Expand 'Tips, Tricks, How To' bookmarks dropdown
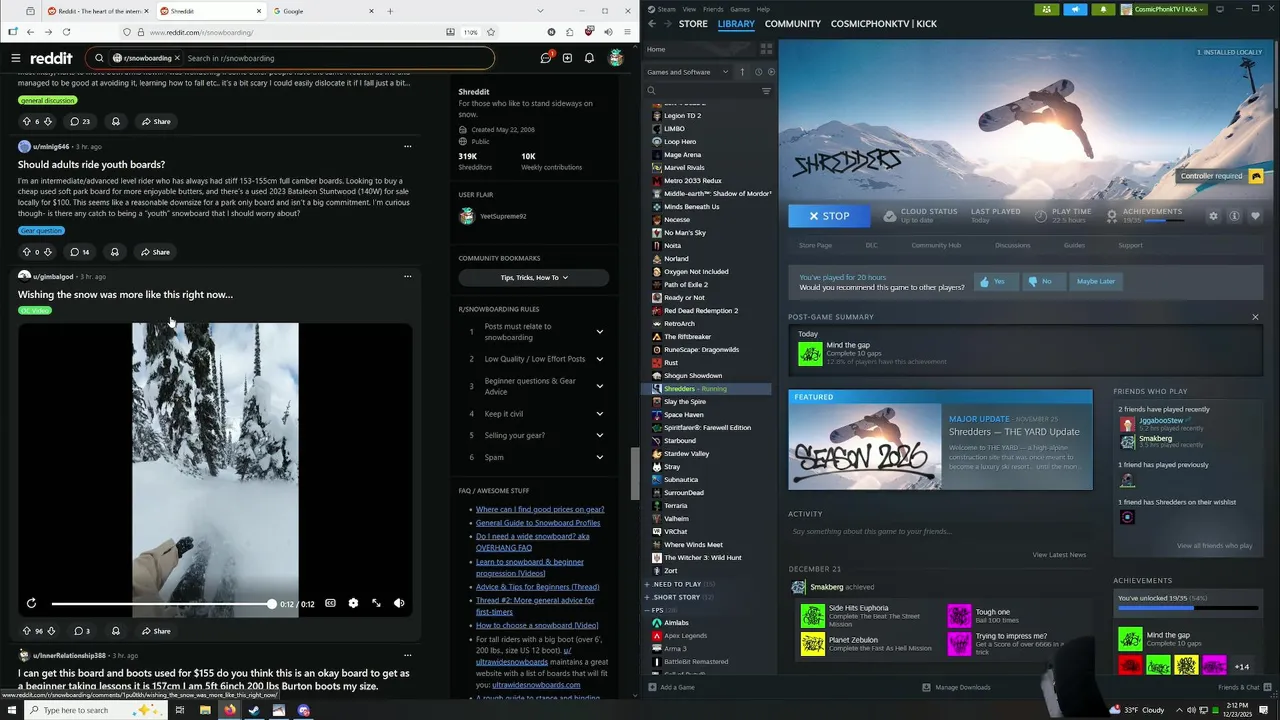This screenshot has width=1280, height=720. coord(534,277)
